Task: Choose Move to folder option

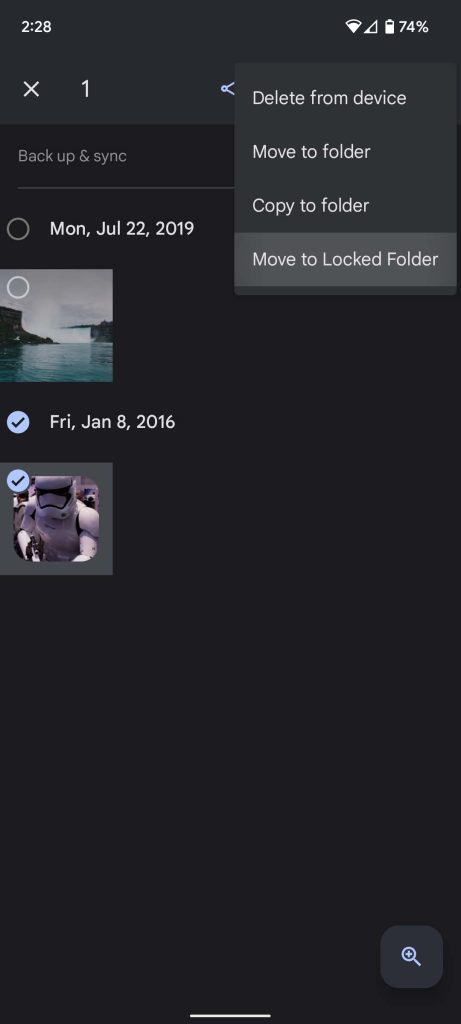Action: (345, 152)
